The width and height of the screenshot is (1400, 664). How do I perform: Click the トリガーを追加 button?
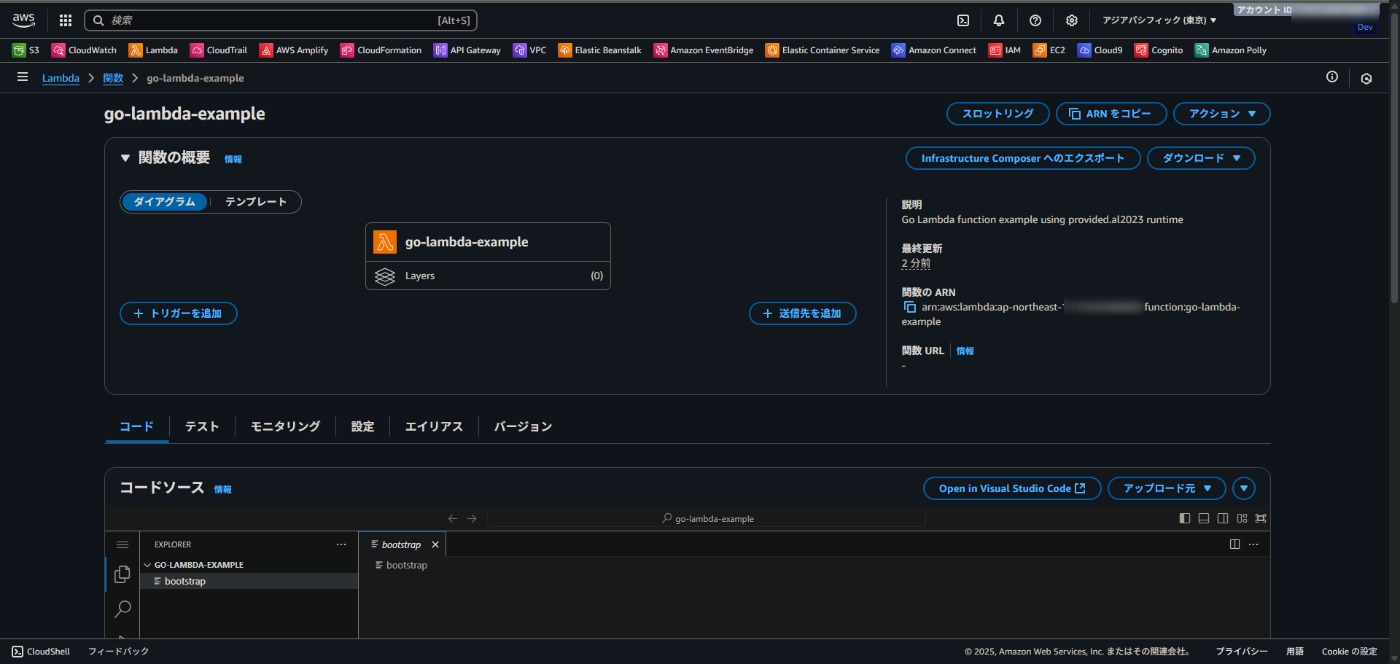(179, 313)
